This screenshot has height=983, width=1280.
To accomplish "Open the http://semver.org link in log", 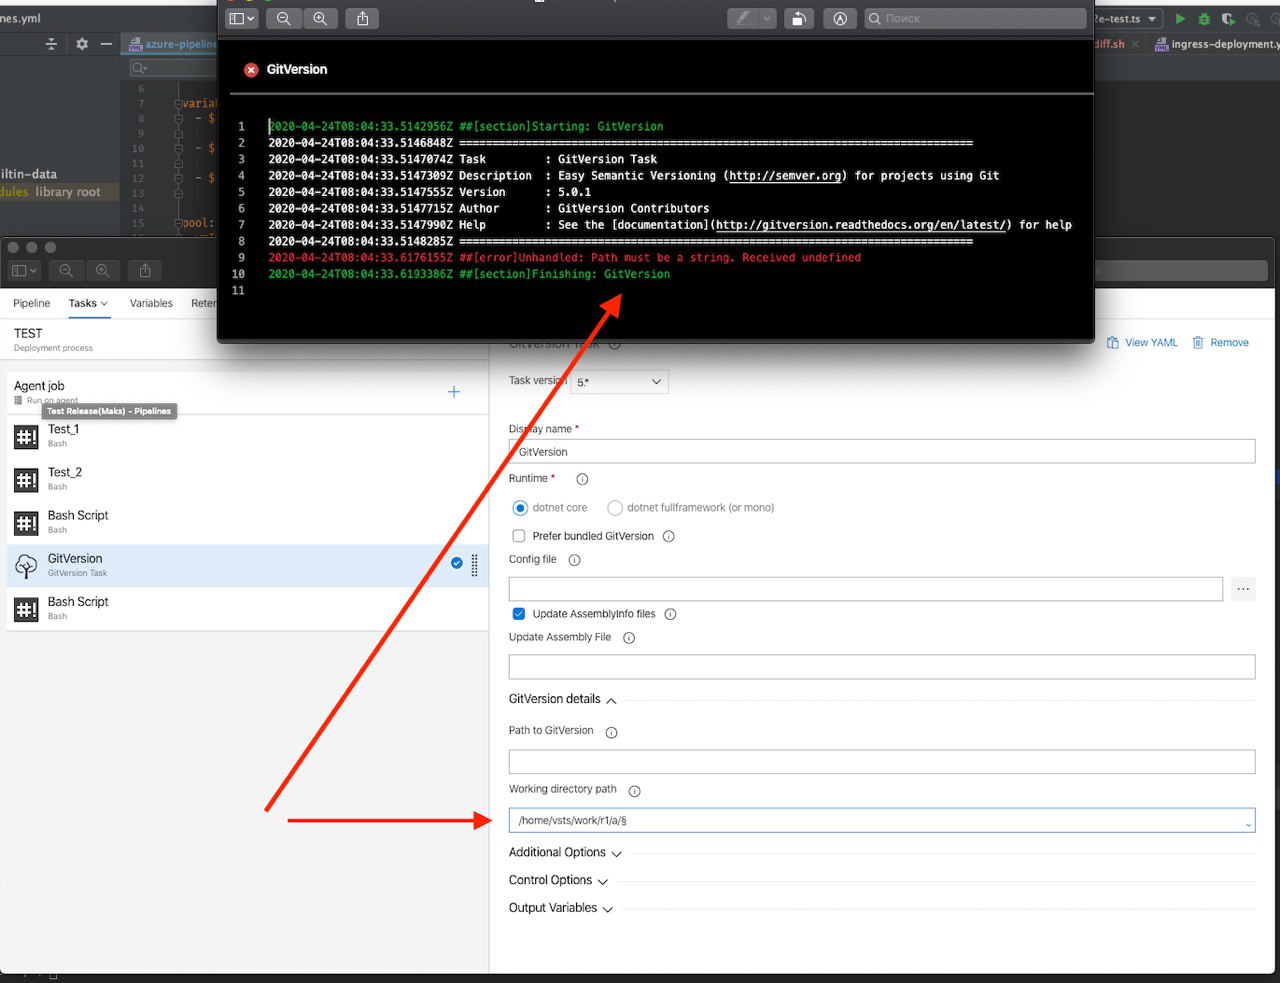I will pos(785,176).
